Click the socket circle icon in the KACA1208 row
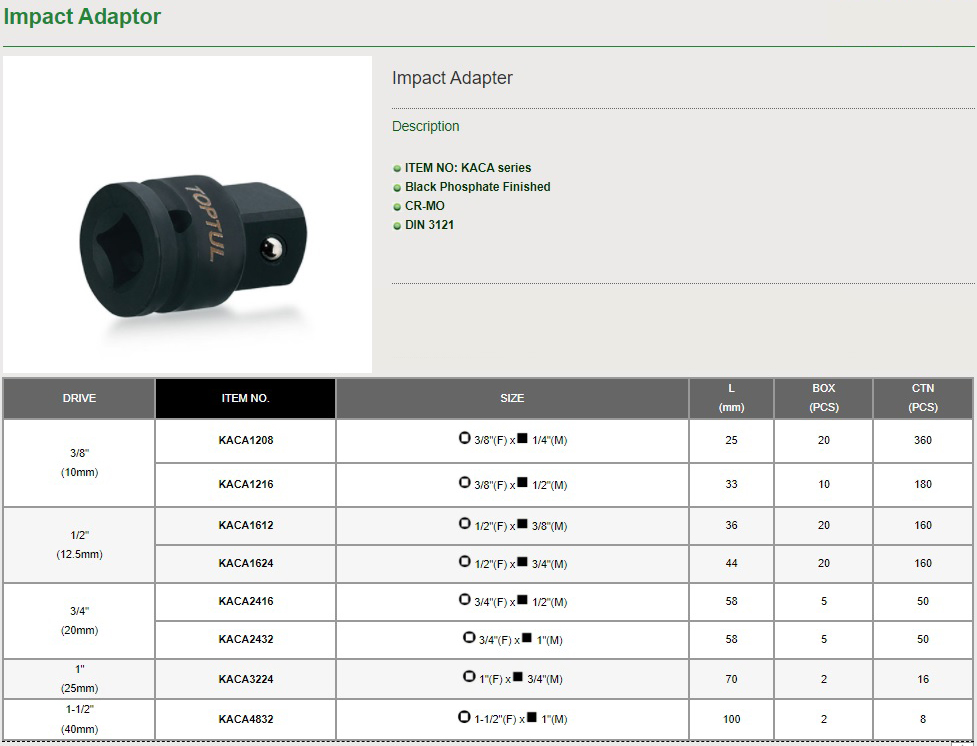 click(x=464, y=438)
